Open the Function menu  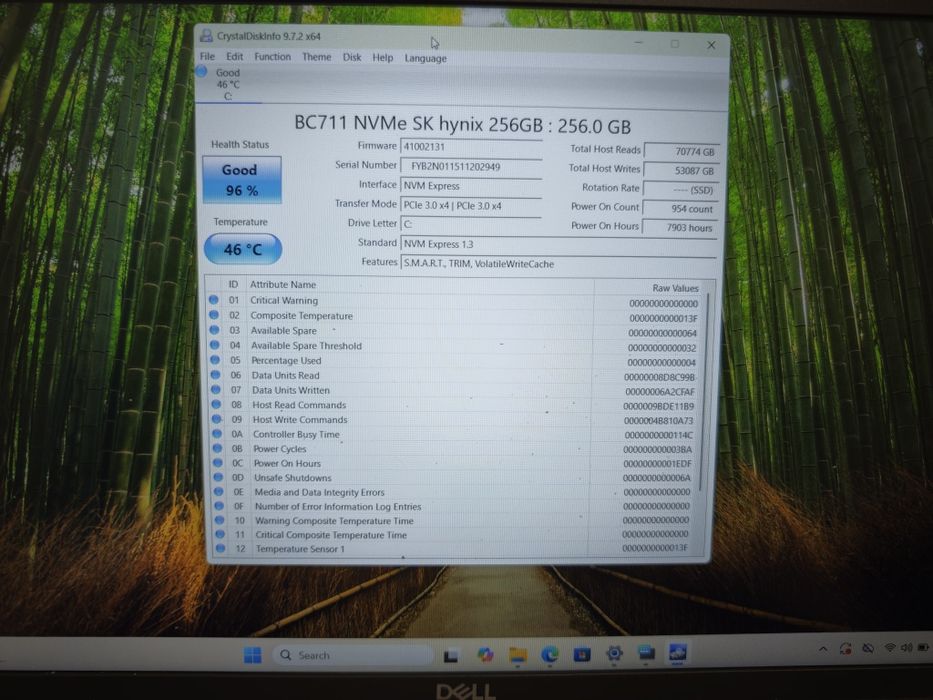[x=273, y=57]
